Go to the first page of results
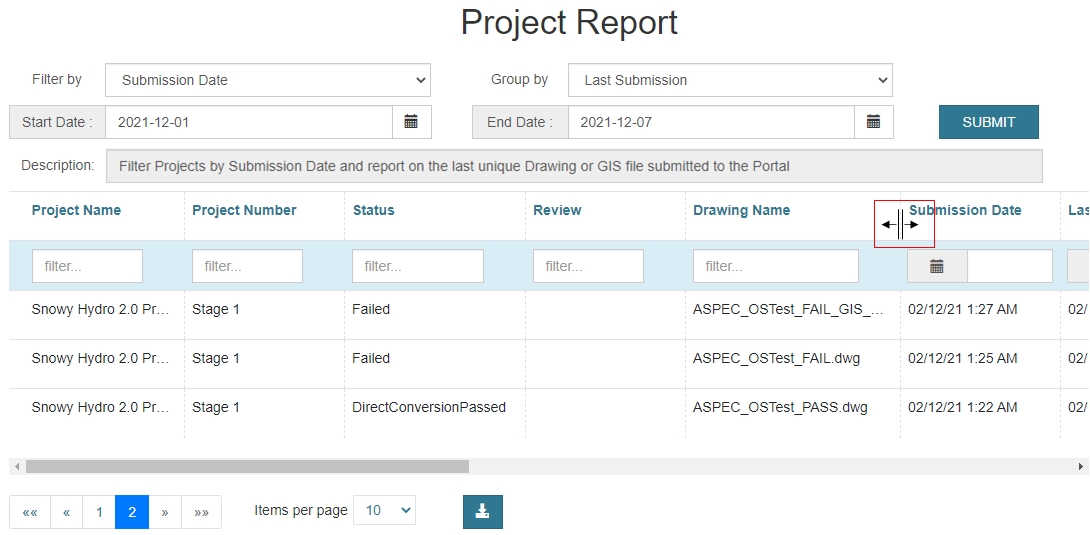Viewport: 1090px width, 535px height. tap(30, 512)
